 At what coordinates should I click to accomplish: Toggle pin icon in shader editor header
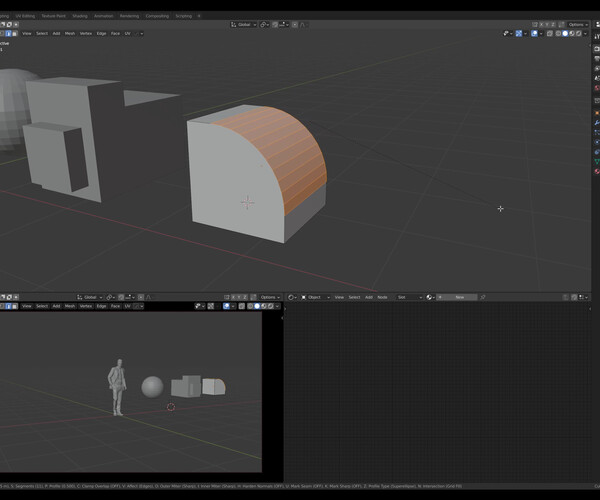coord(483,297)
